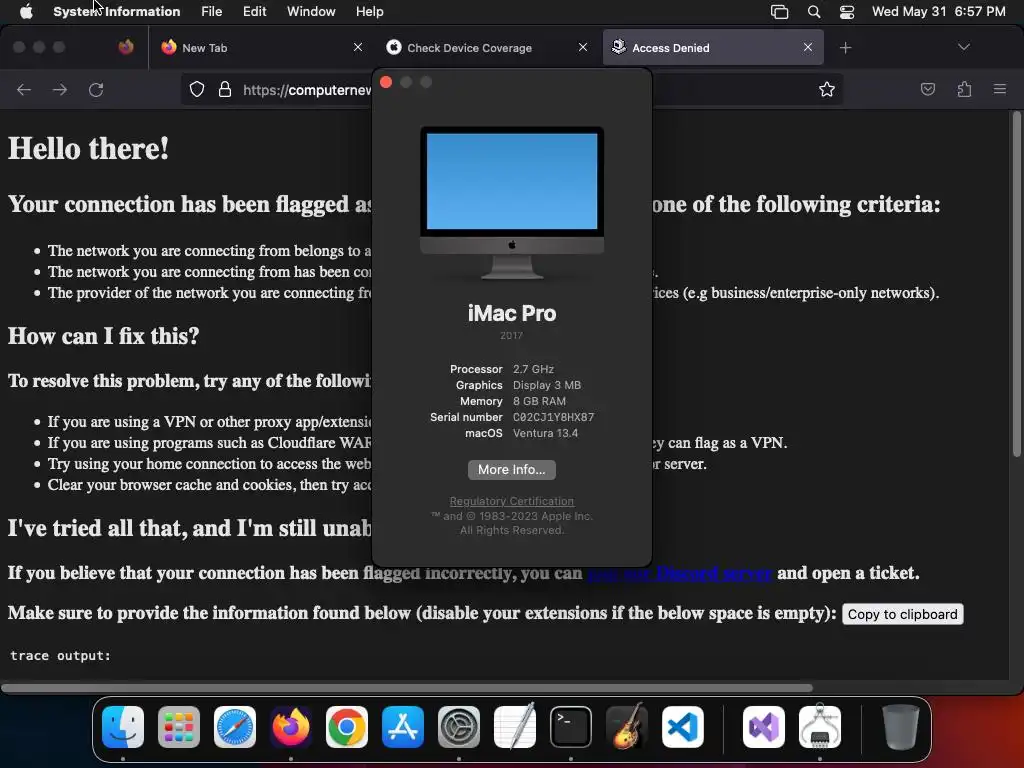
Task: Close the About This Mac window
Action: 386,82
